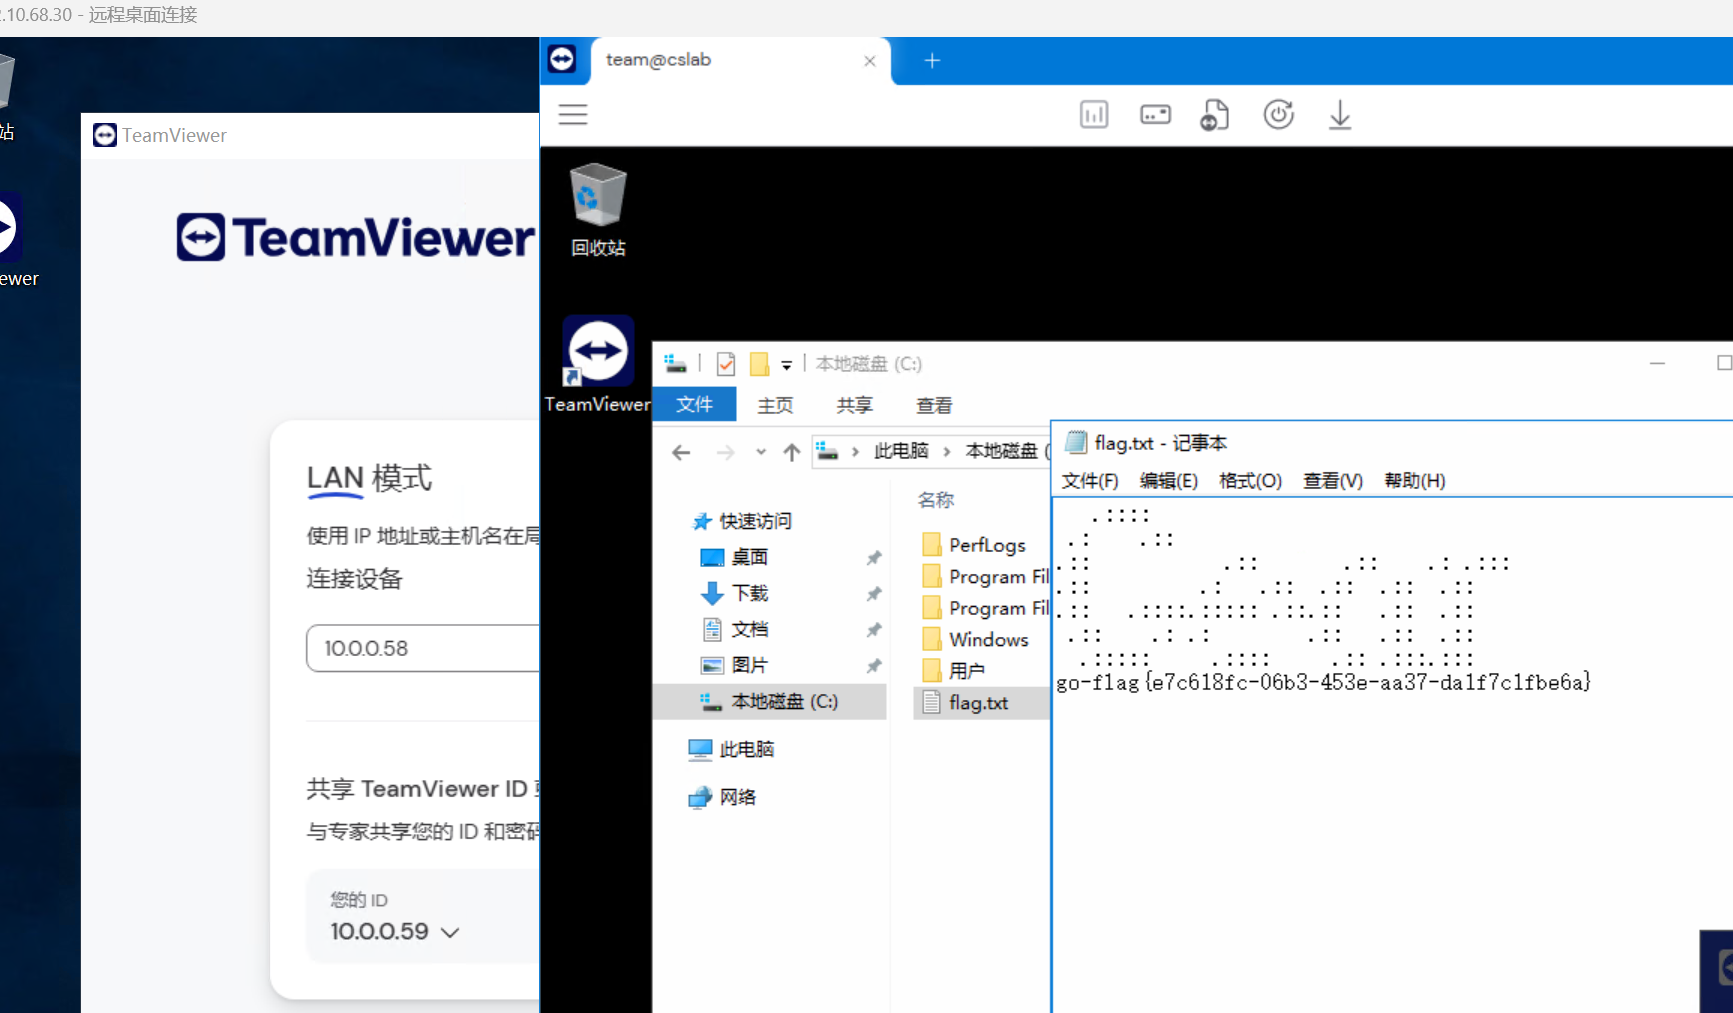
Task: Open the 共享 ribbon tab
Action: click(x=855, y=405)
